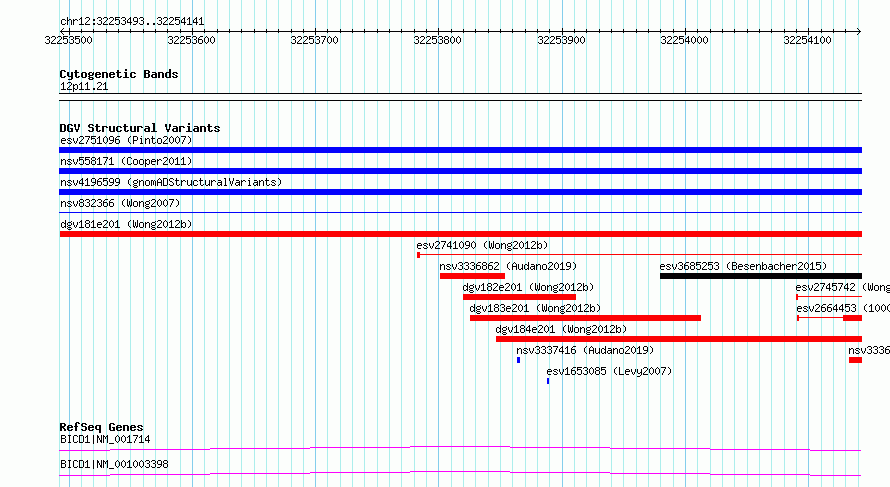Open the esv3685253 (Besenbacher2015) label

(x=743, y=266)
